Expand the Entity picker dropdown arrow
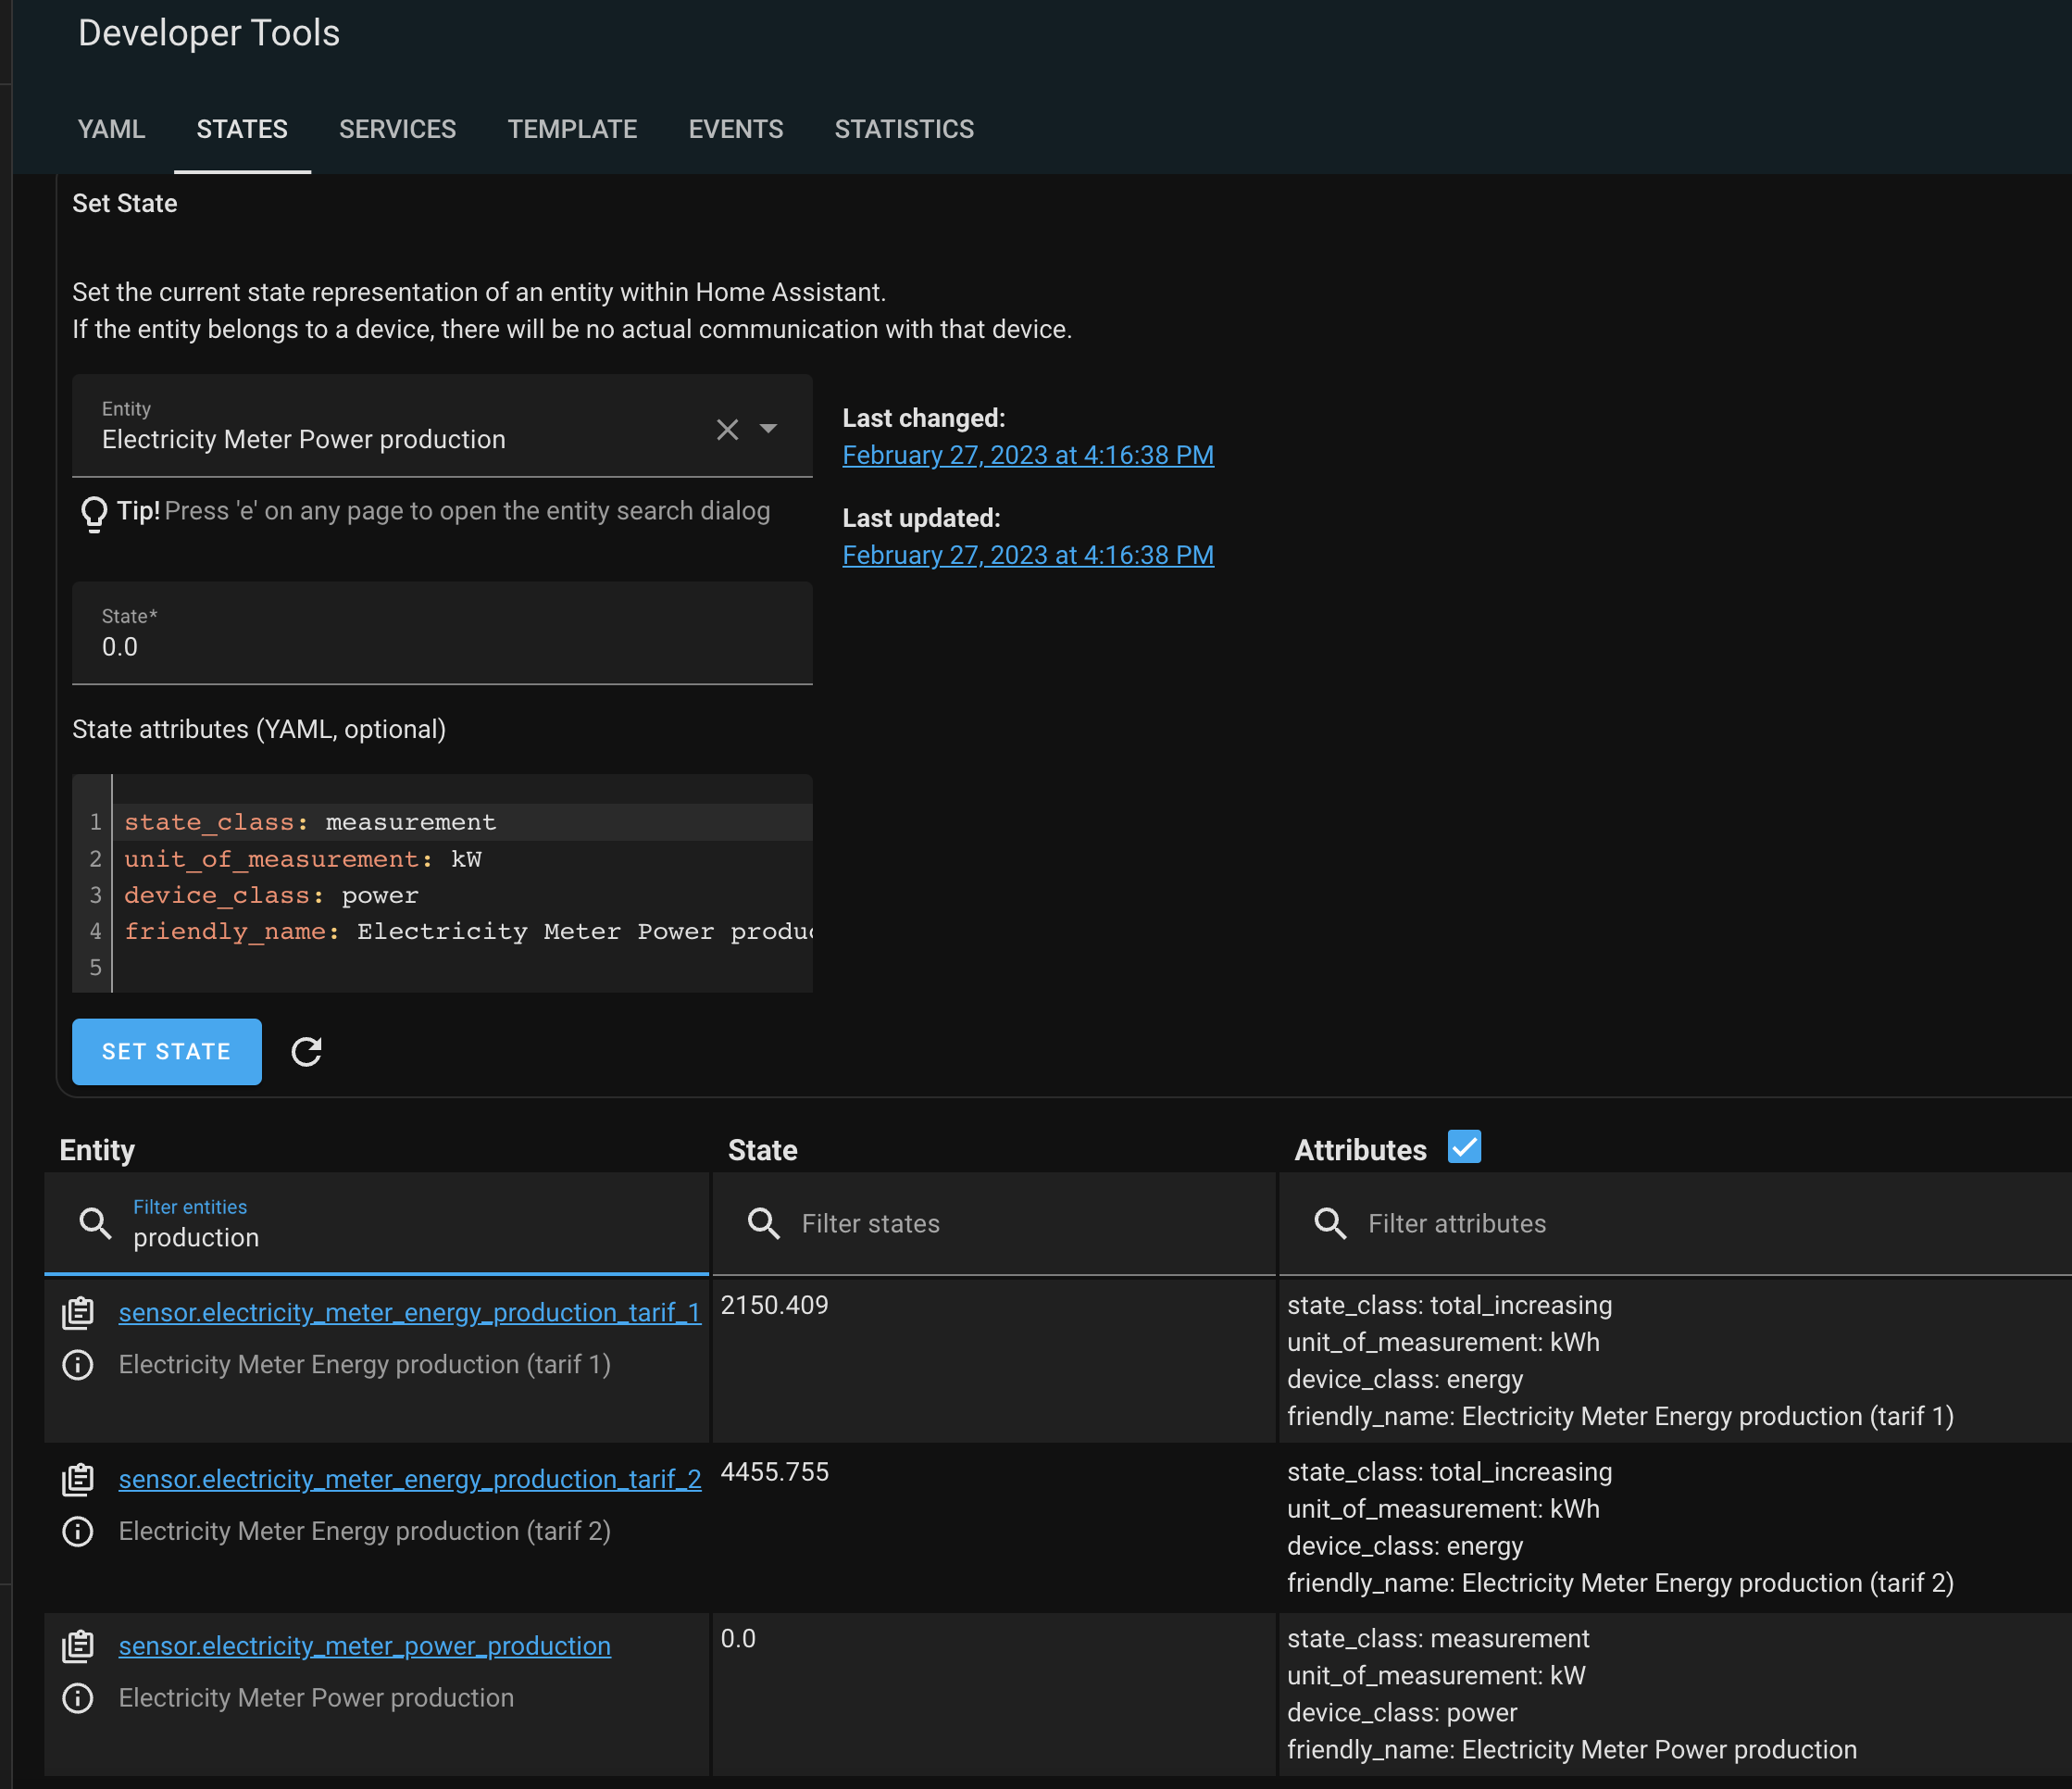Screen dimensions: 2072x1789 coord(768,429)
